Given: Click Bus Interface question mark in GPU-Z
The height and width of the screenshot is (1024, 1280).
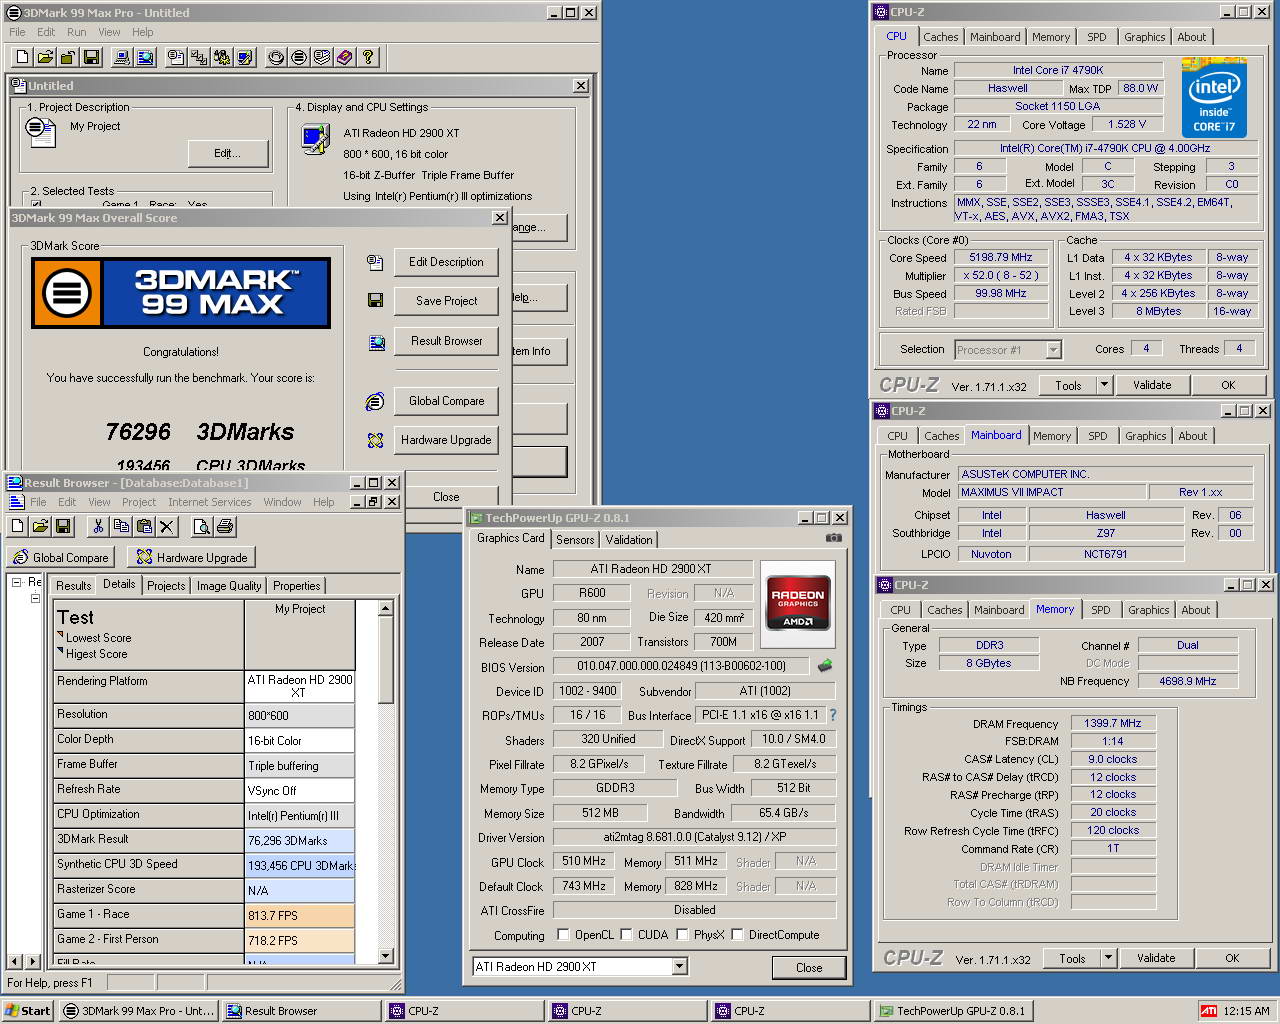Looking at the screenshot, I should (x=832, y=715).
